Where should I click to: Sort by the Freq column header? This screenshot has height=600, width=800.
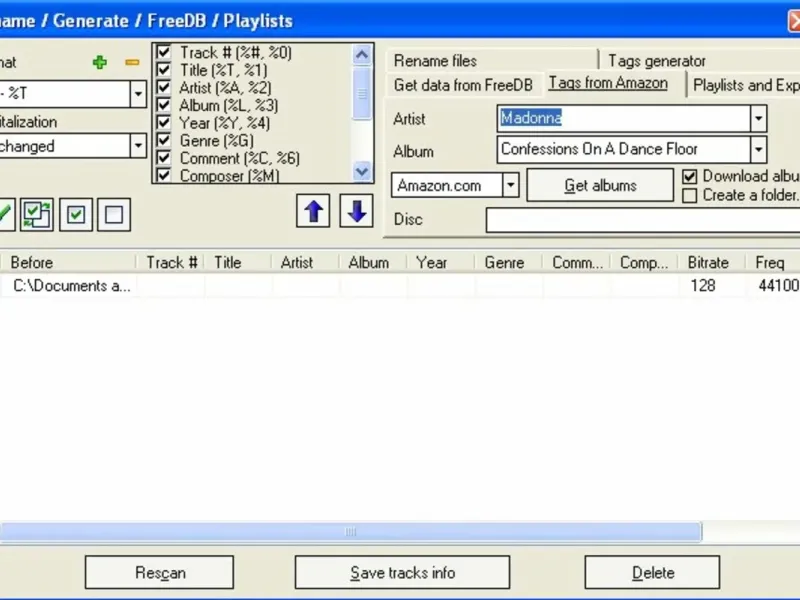click(772, 263)
